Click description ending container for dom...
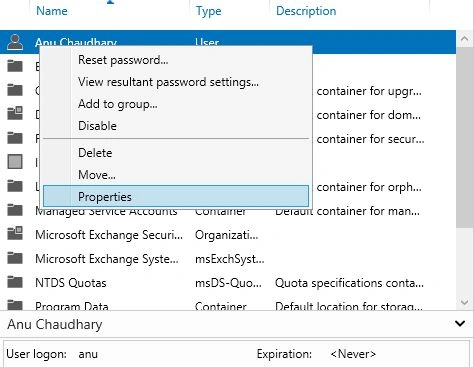This screenshot has width=474, height=367. 369,115
